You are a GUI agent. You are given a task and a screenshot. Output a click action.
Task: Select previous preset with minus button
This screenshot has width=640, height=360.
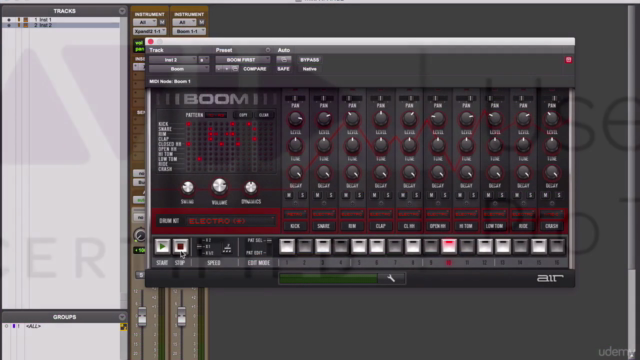coord(219,69)
